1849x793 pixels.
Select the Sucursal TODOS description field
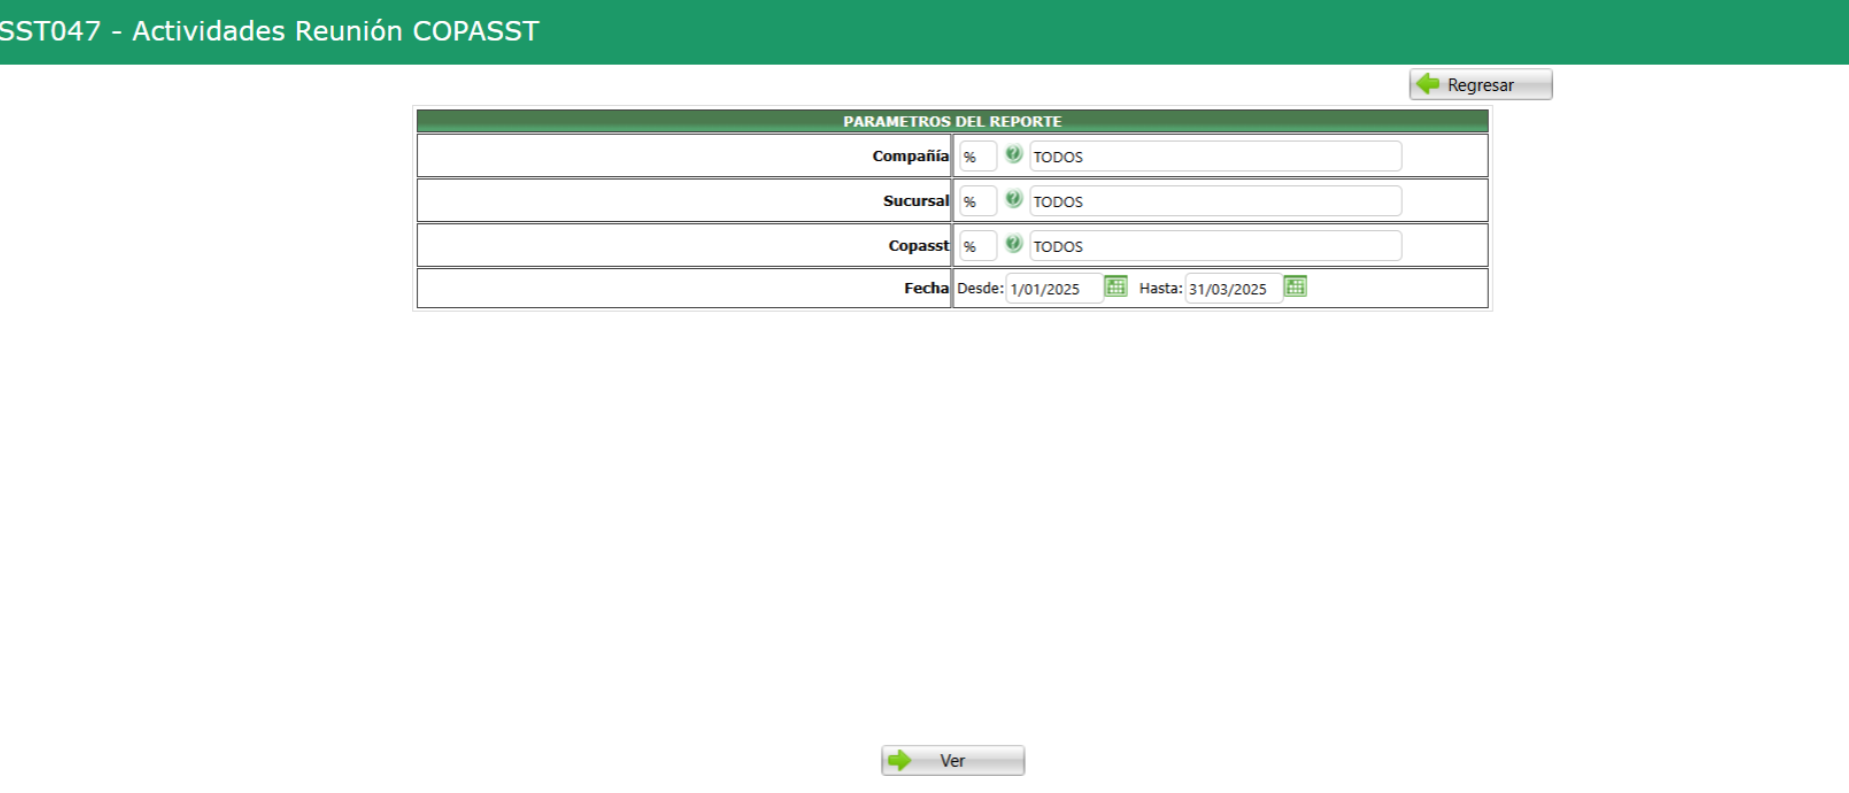(x=1215, y=201)
